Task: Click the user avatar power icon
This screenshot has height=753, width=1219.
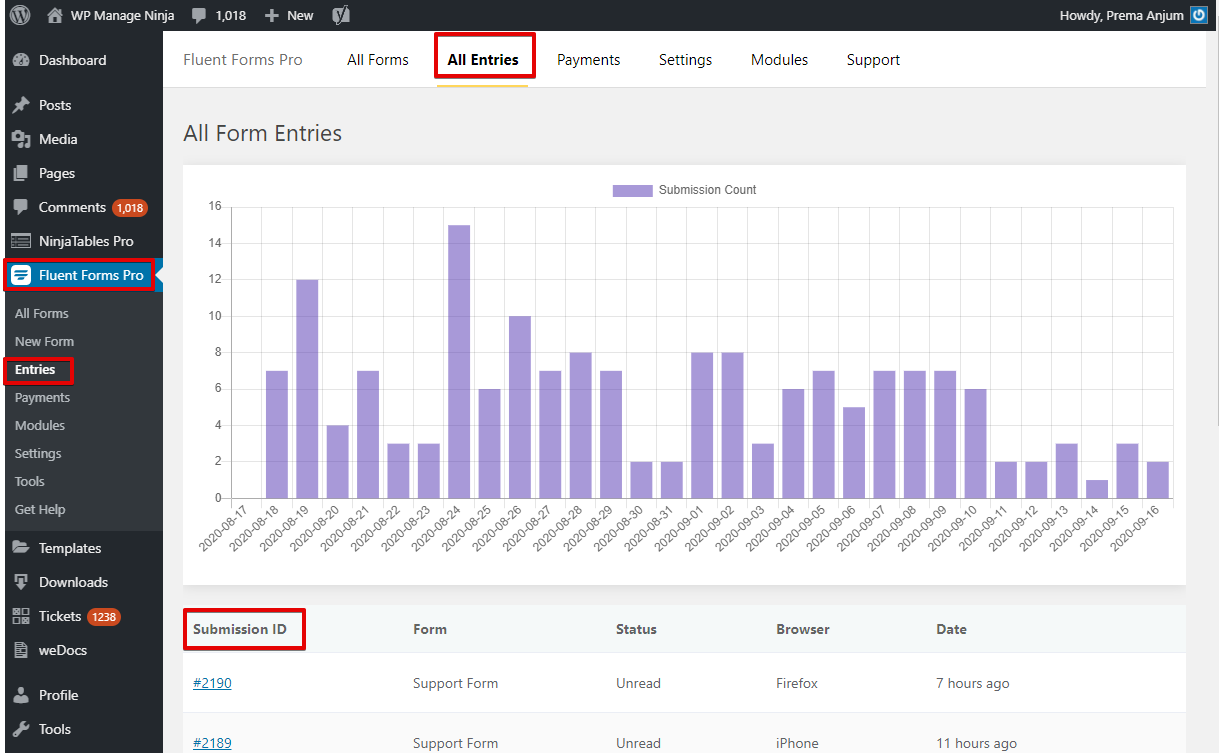Action: [x=1199, y=15]
